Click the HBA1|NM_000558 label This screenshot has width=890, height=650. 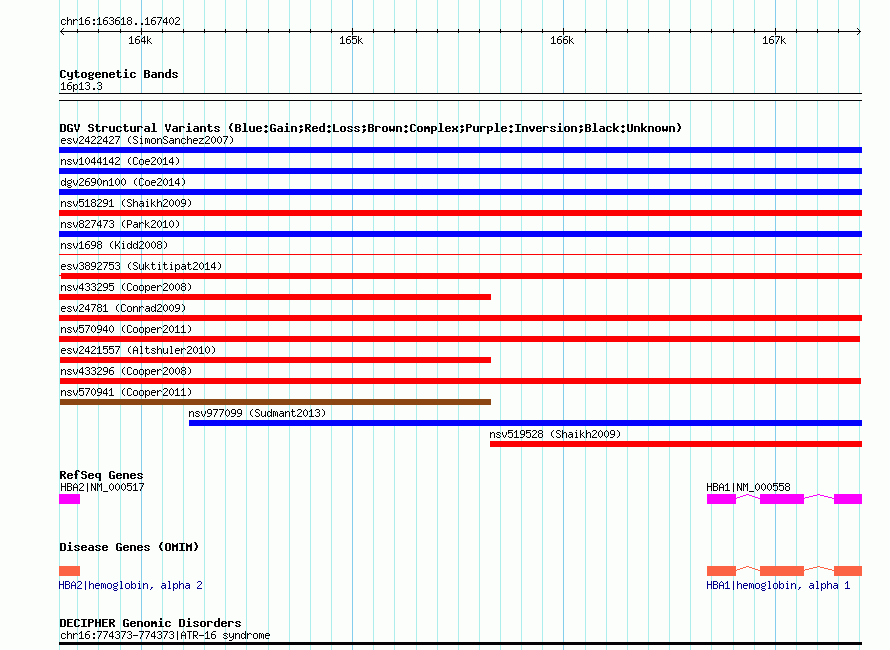(748, 487)
